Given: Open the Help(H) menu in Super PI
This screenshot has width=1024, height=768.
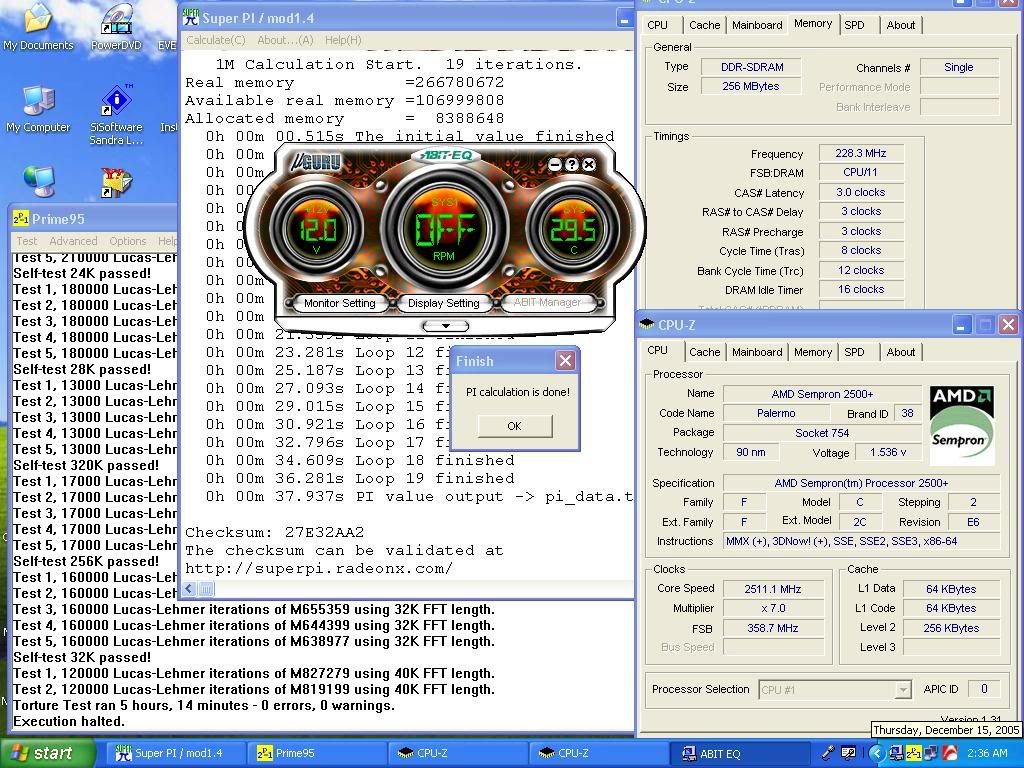Looking at the screenshot, I should 344,40.
